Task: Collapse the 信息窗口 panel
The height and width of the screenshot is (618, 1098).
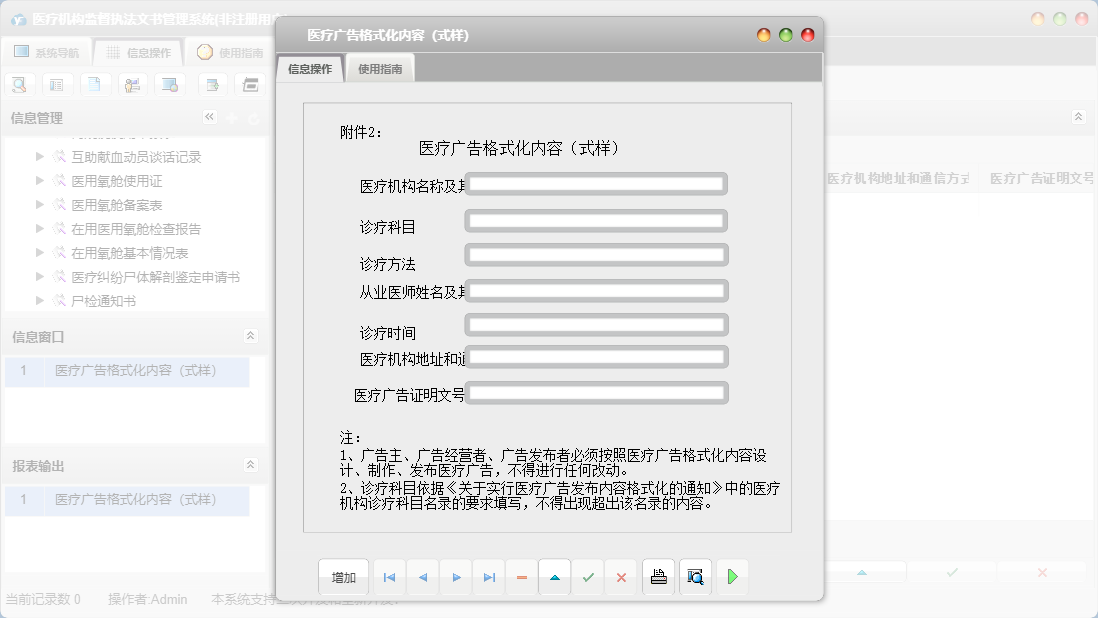Action: (x=251, y=334)
